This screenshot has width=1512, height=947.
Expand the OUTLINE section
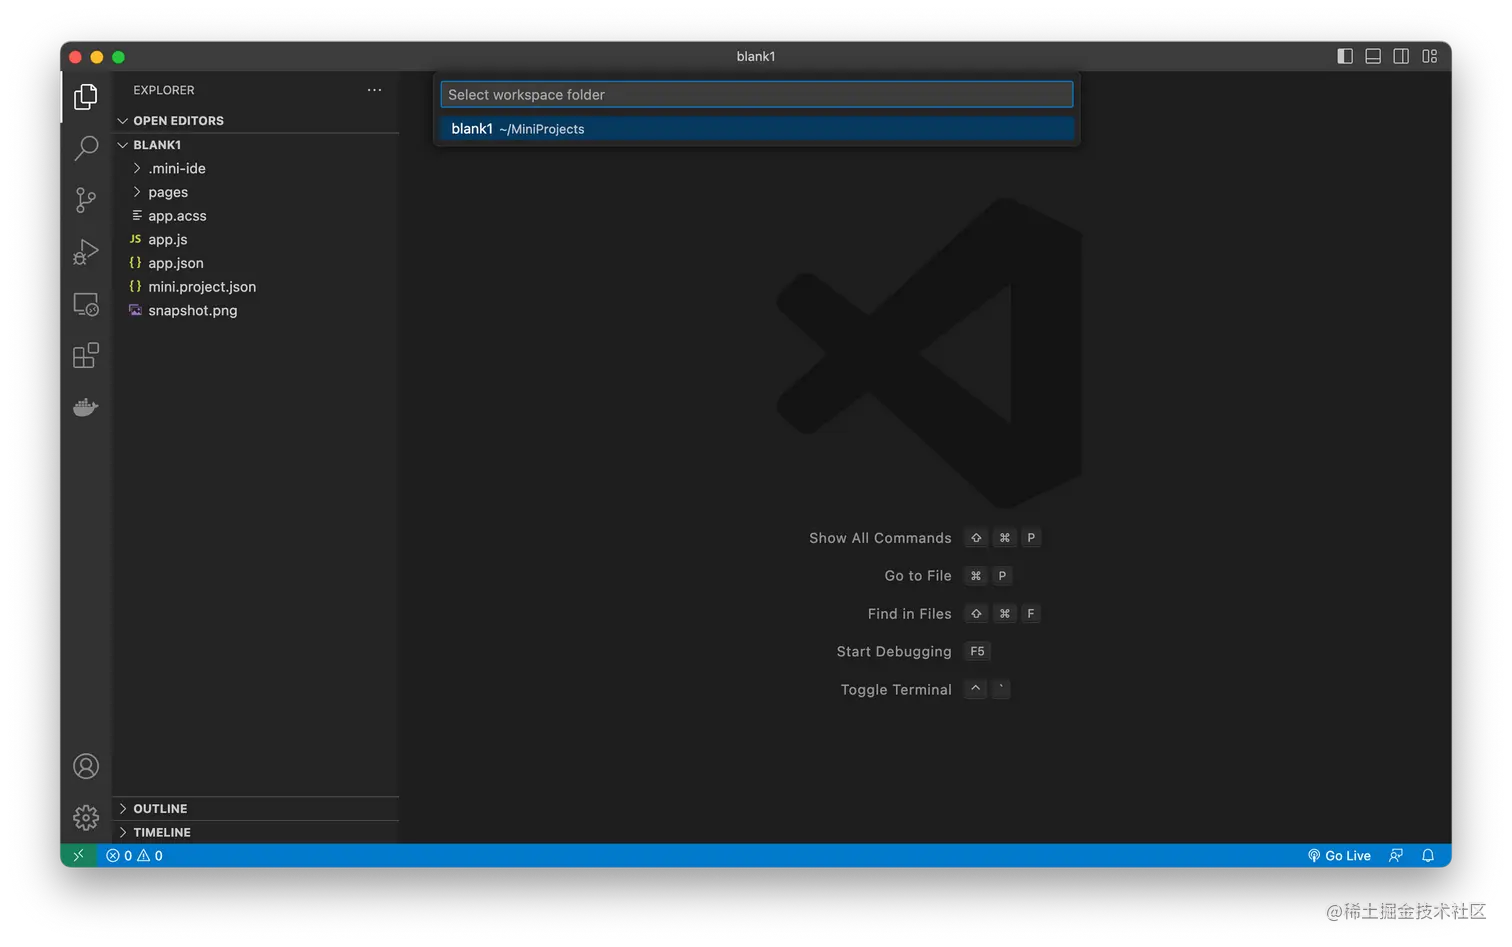[x=258, y=809]
